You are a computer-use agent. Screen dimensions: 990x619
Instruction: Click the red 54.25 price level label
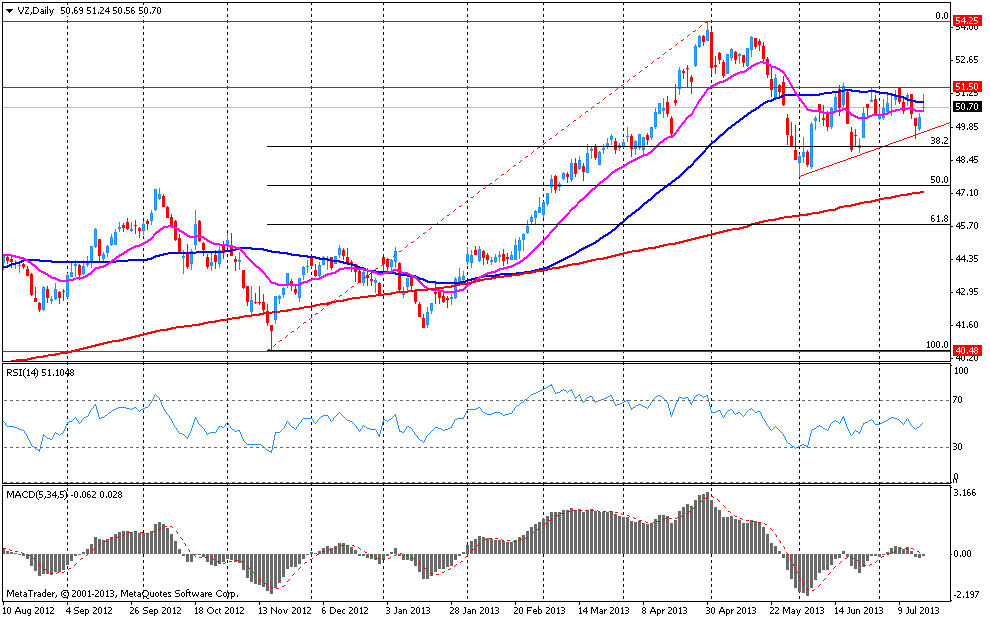967,21
